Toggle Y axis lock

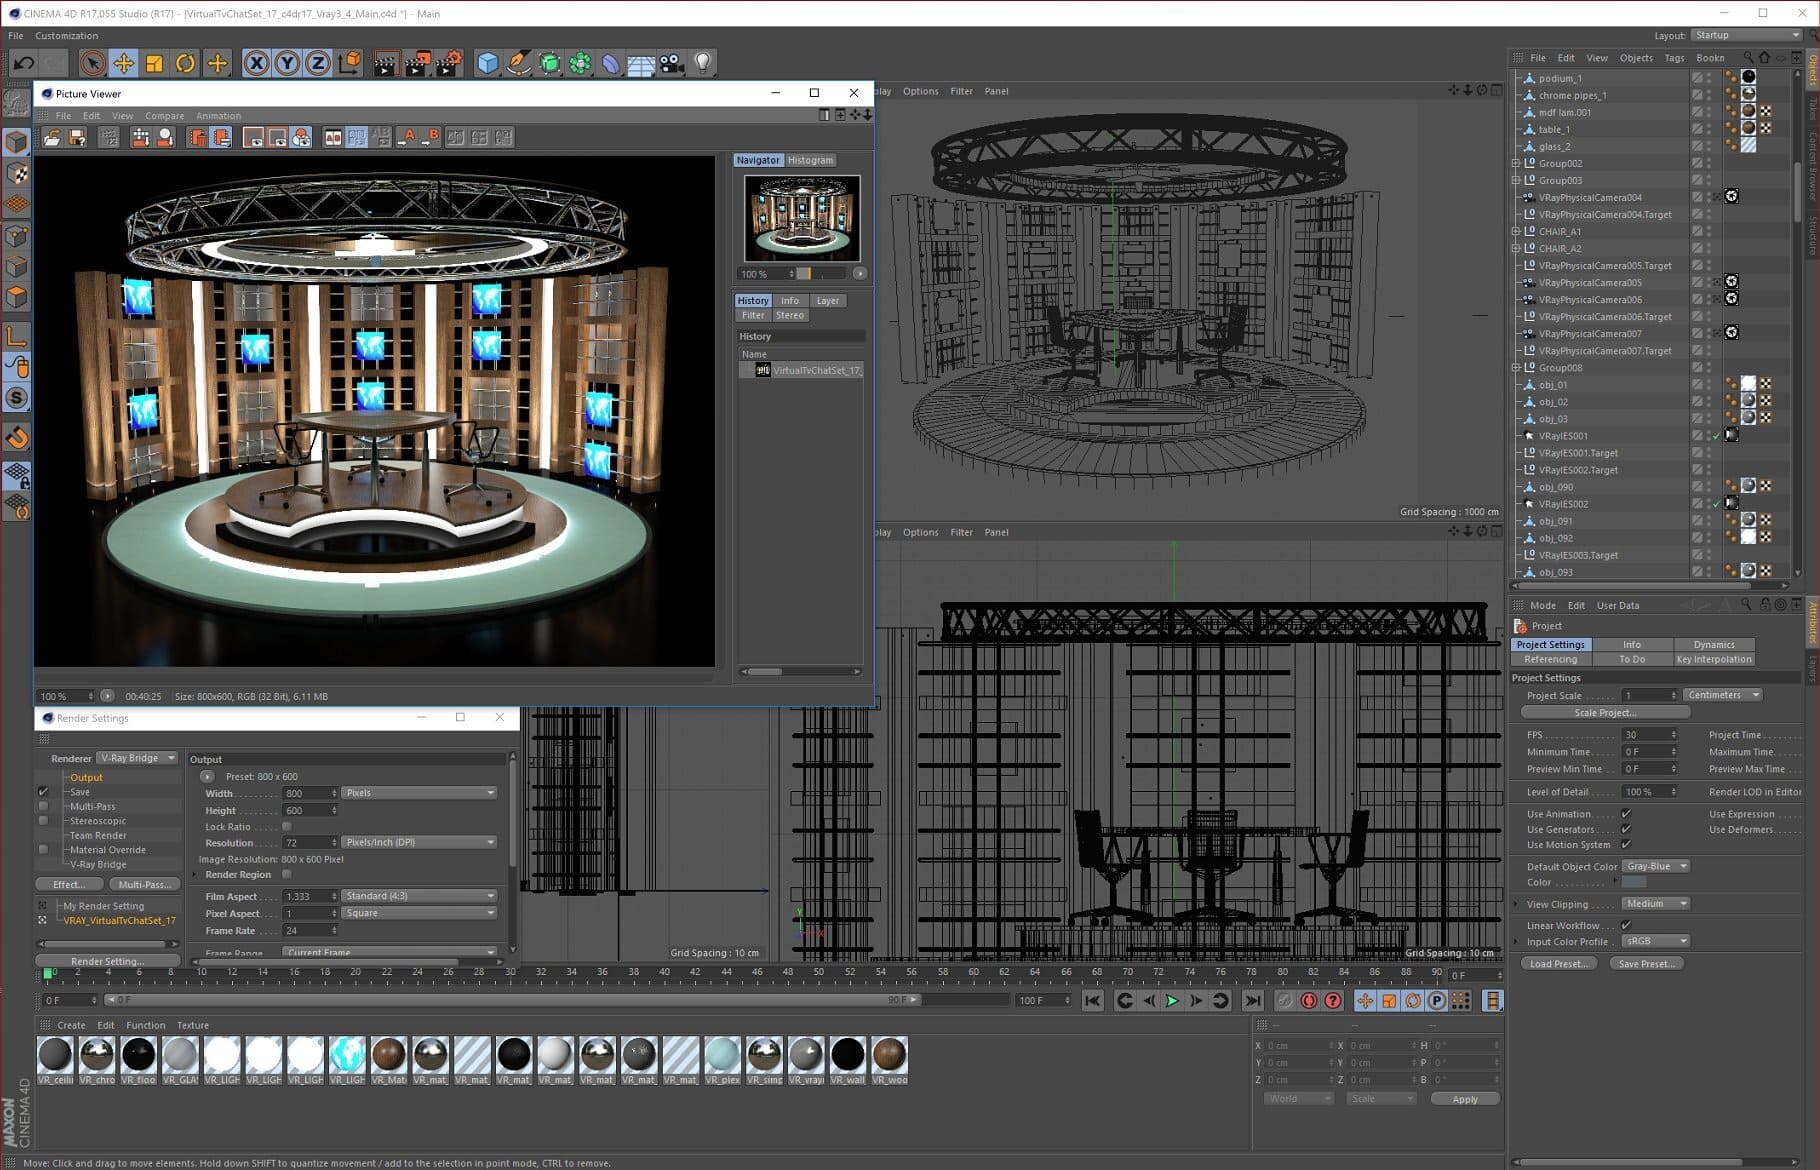[x=287, y=64]
